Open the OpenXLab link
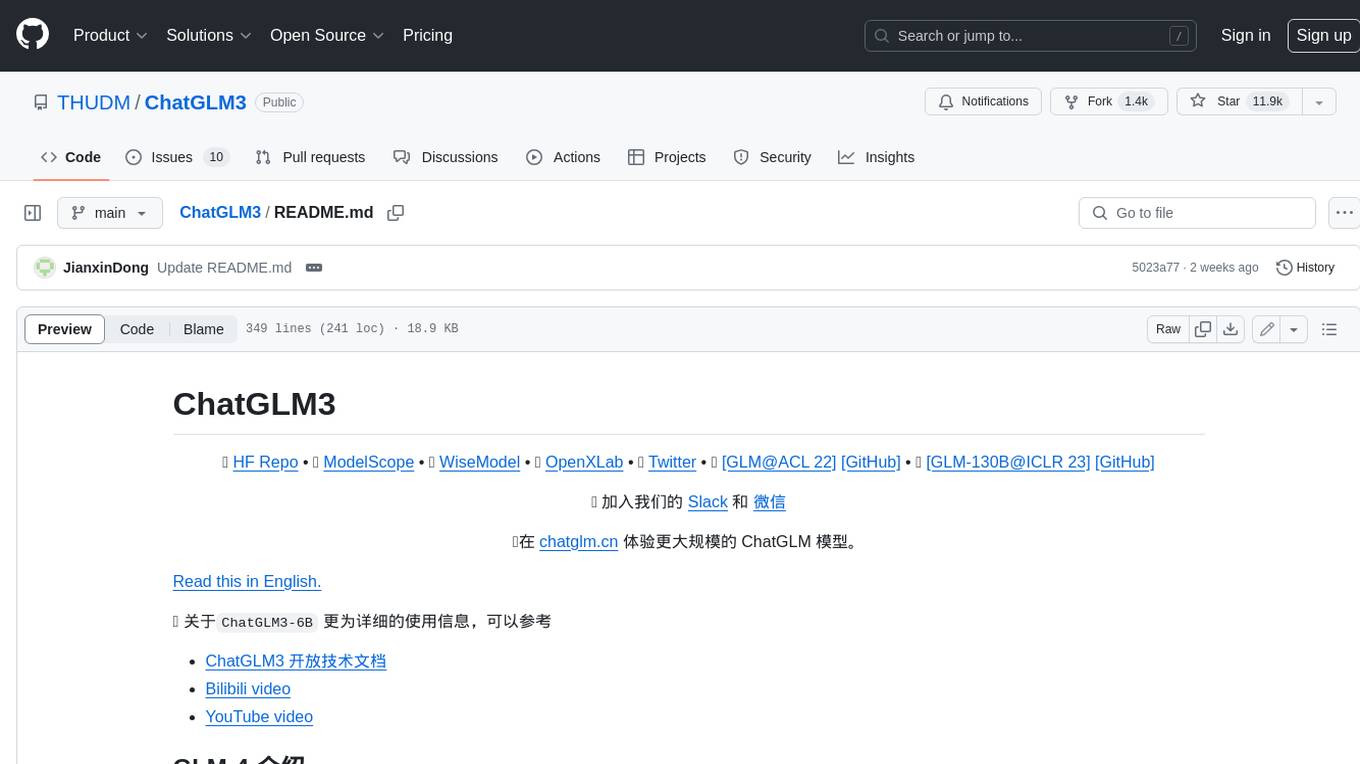 (x=584, y=462)
